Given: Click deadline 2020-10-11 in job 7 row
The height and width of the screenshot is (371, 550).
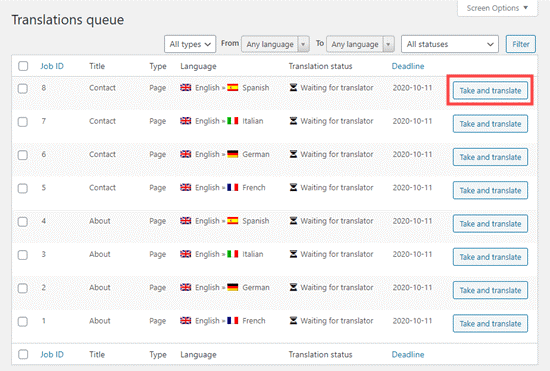Looking at the screenshot, I should (x=412, y=121).
